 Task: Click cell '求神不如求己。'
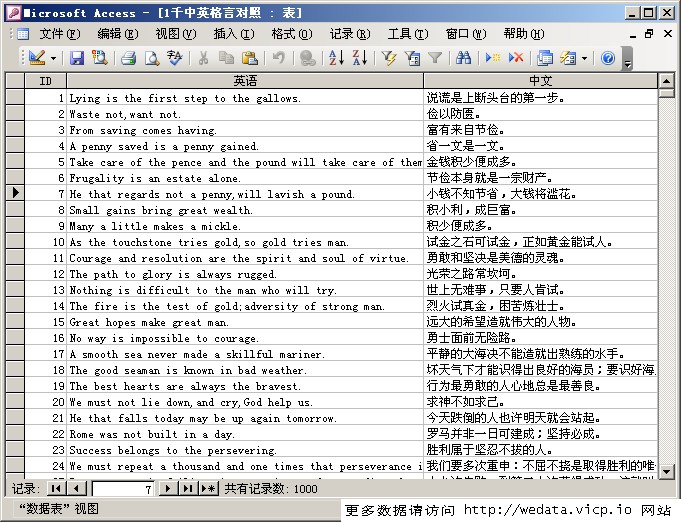tap(541, 402)
